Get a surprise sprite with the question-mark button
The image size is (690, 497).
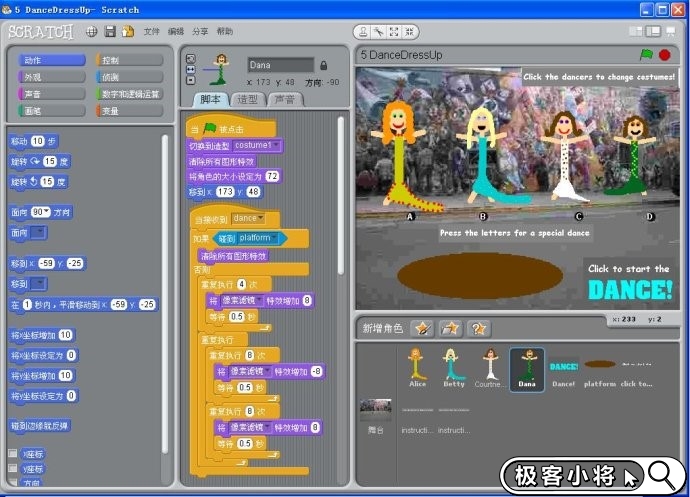479,328
